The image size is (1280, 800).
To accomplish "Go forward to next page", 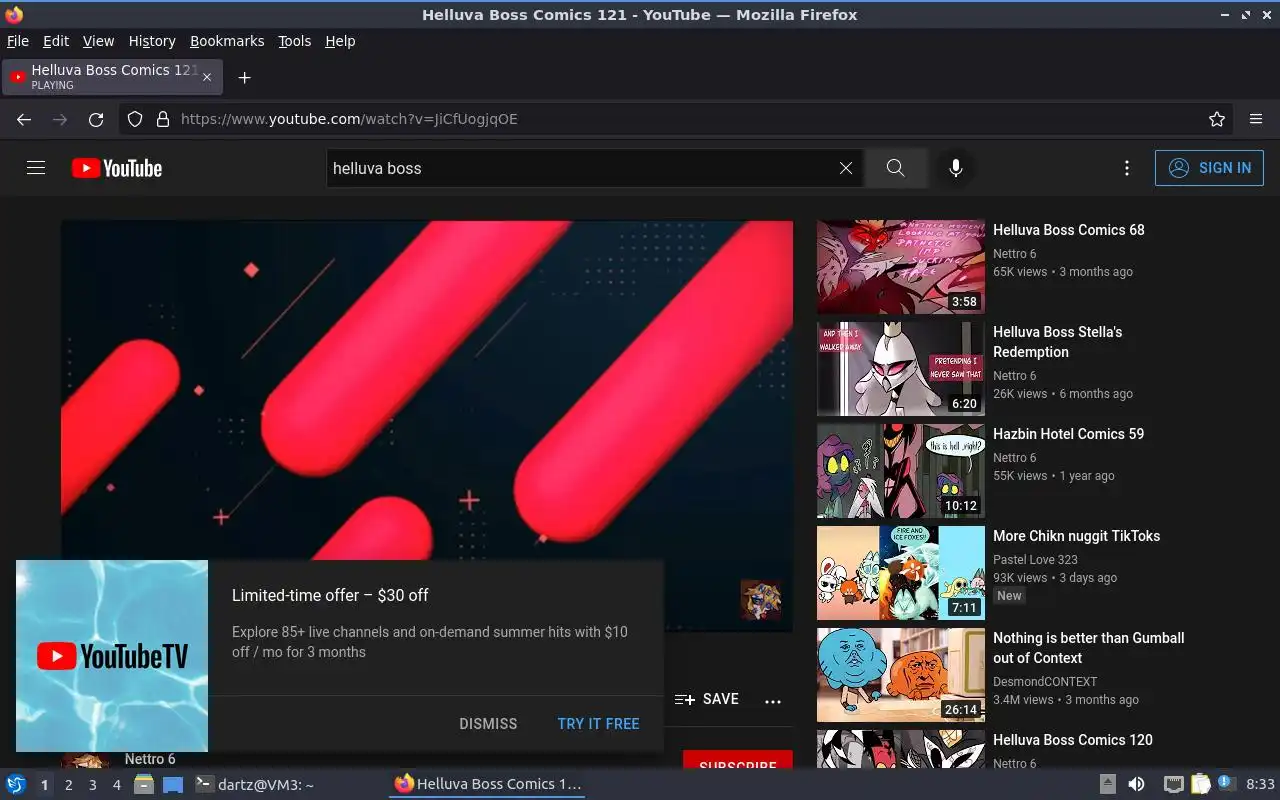I will [x=60, y=119].
